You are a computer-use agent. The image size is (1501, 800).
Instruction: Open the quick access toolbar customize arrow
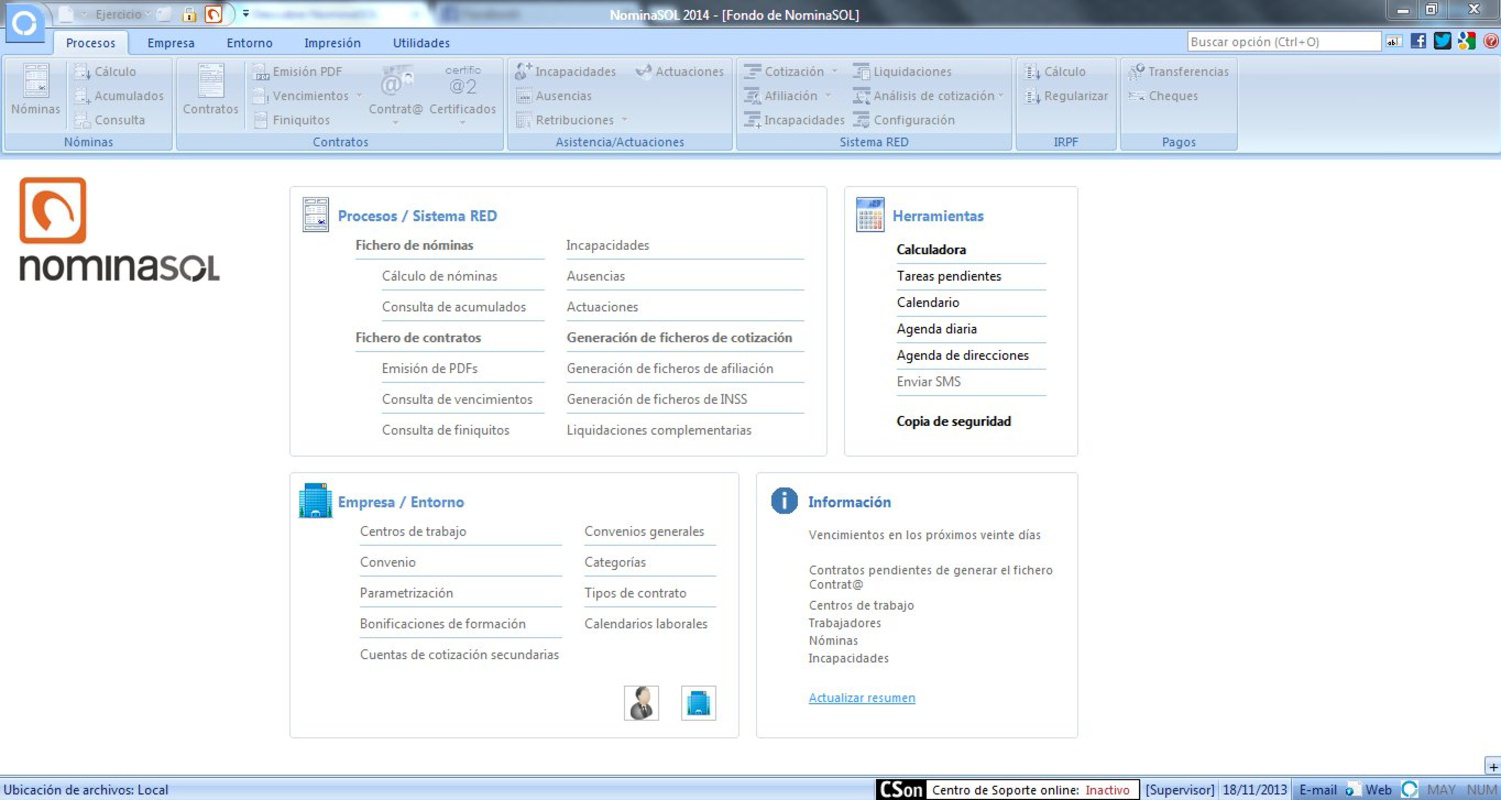point(245,14)
